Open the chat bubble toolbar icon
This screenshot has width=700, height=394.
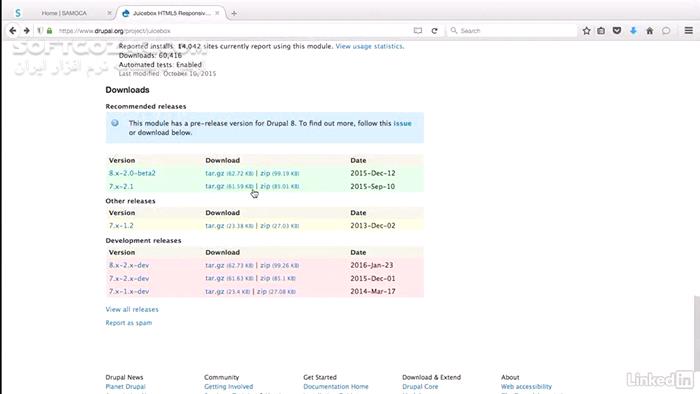666,31
